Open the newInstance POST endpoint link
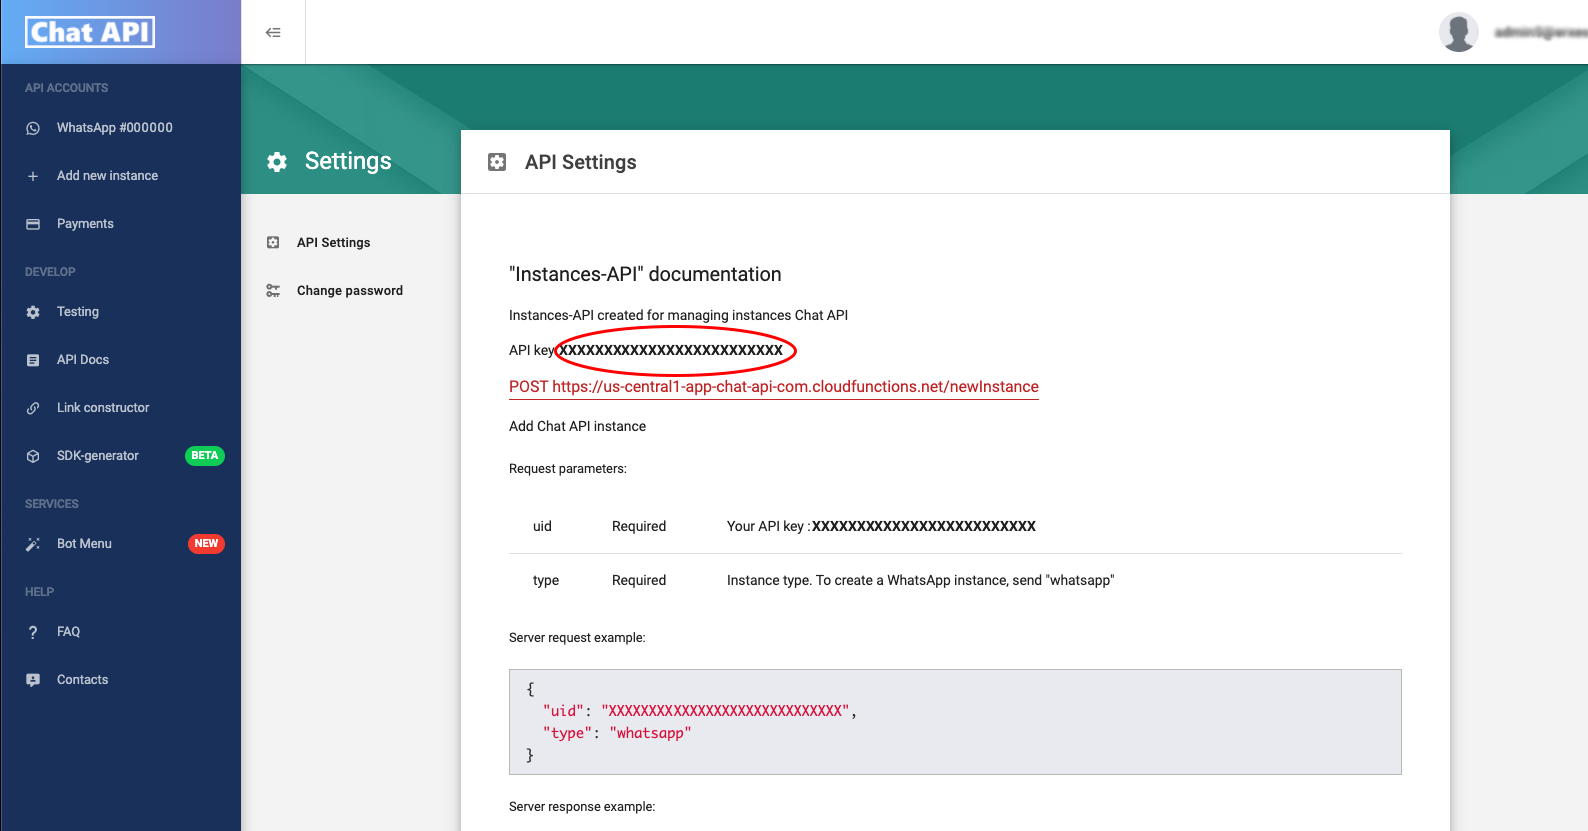This screenshot has height=831, width=1588. tap(773, 387)
